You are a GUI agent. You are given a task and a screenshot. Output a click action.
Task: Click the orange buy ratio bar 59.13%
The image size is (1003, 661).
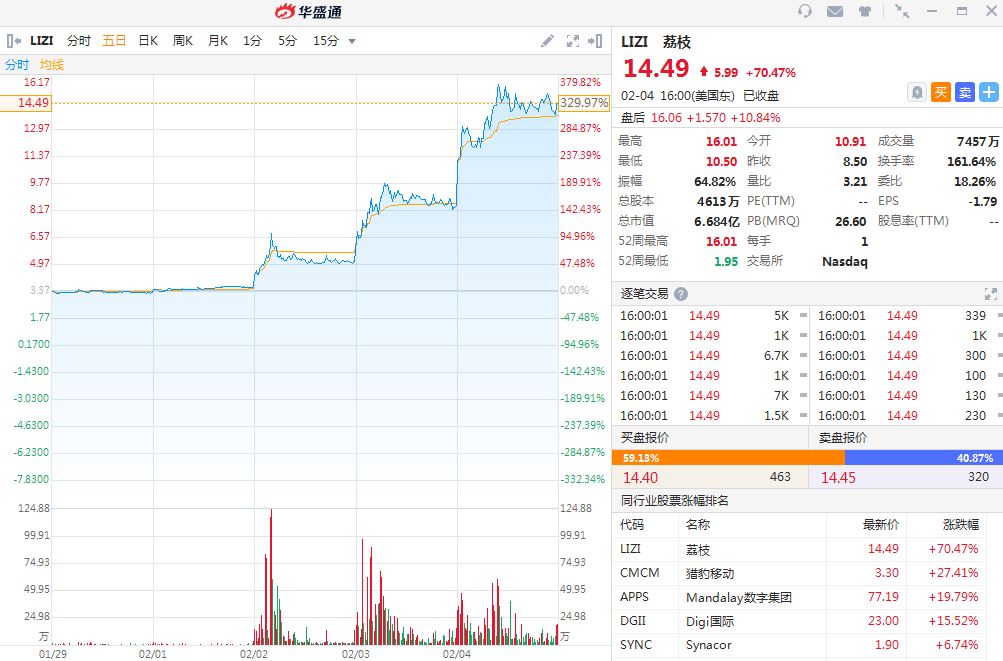(x=709, y=457)
